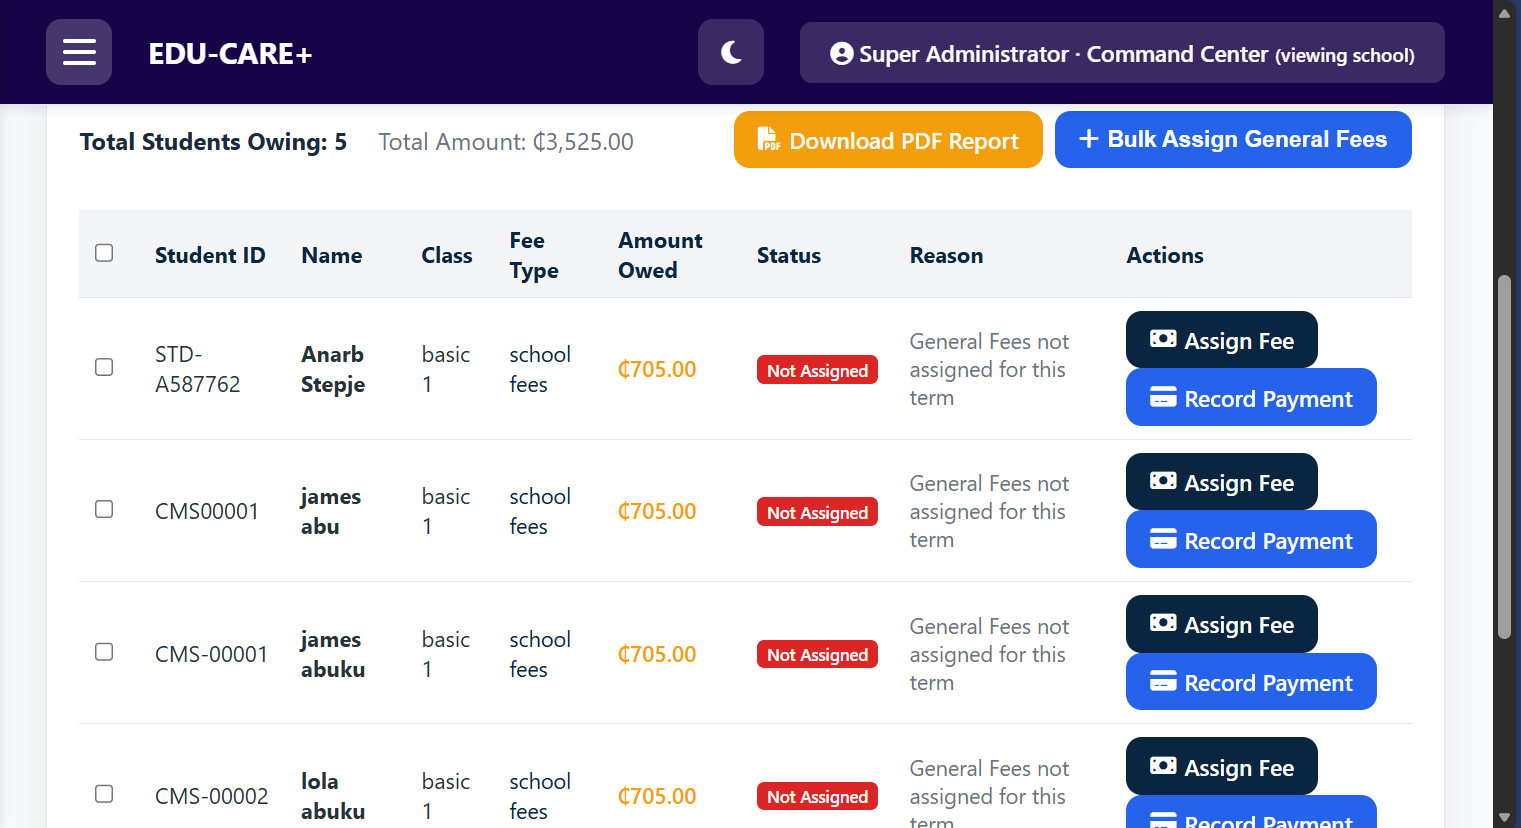Screen dimensions: 1521x828
Task: Record Payment for Anarb Stepje
Action: click(1251, 398)
